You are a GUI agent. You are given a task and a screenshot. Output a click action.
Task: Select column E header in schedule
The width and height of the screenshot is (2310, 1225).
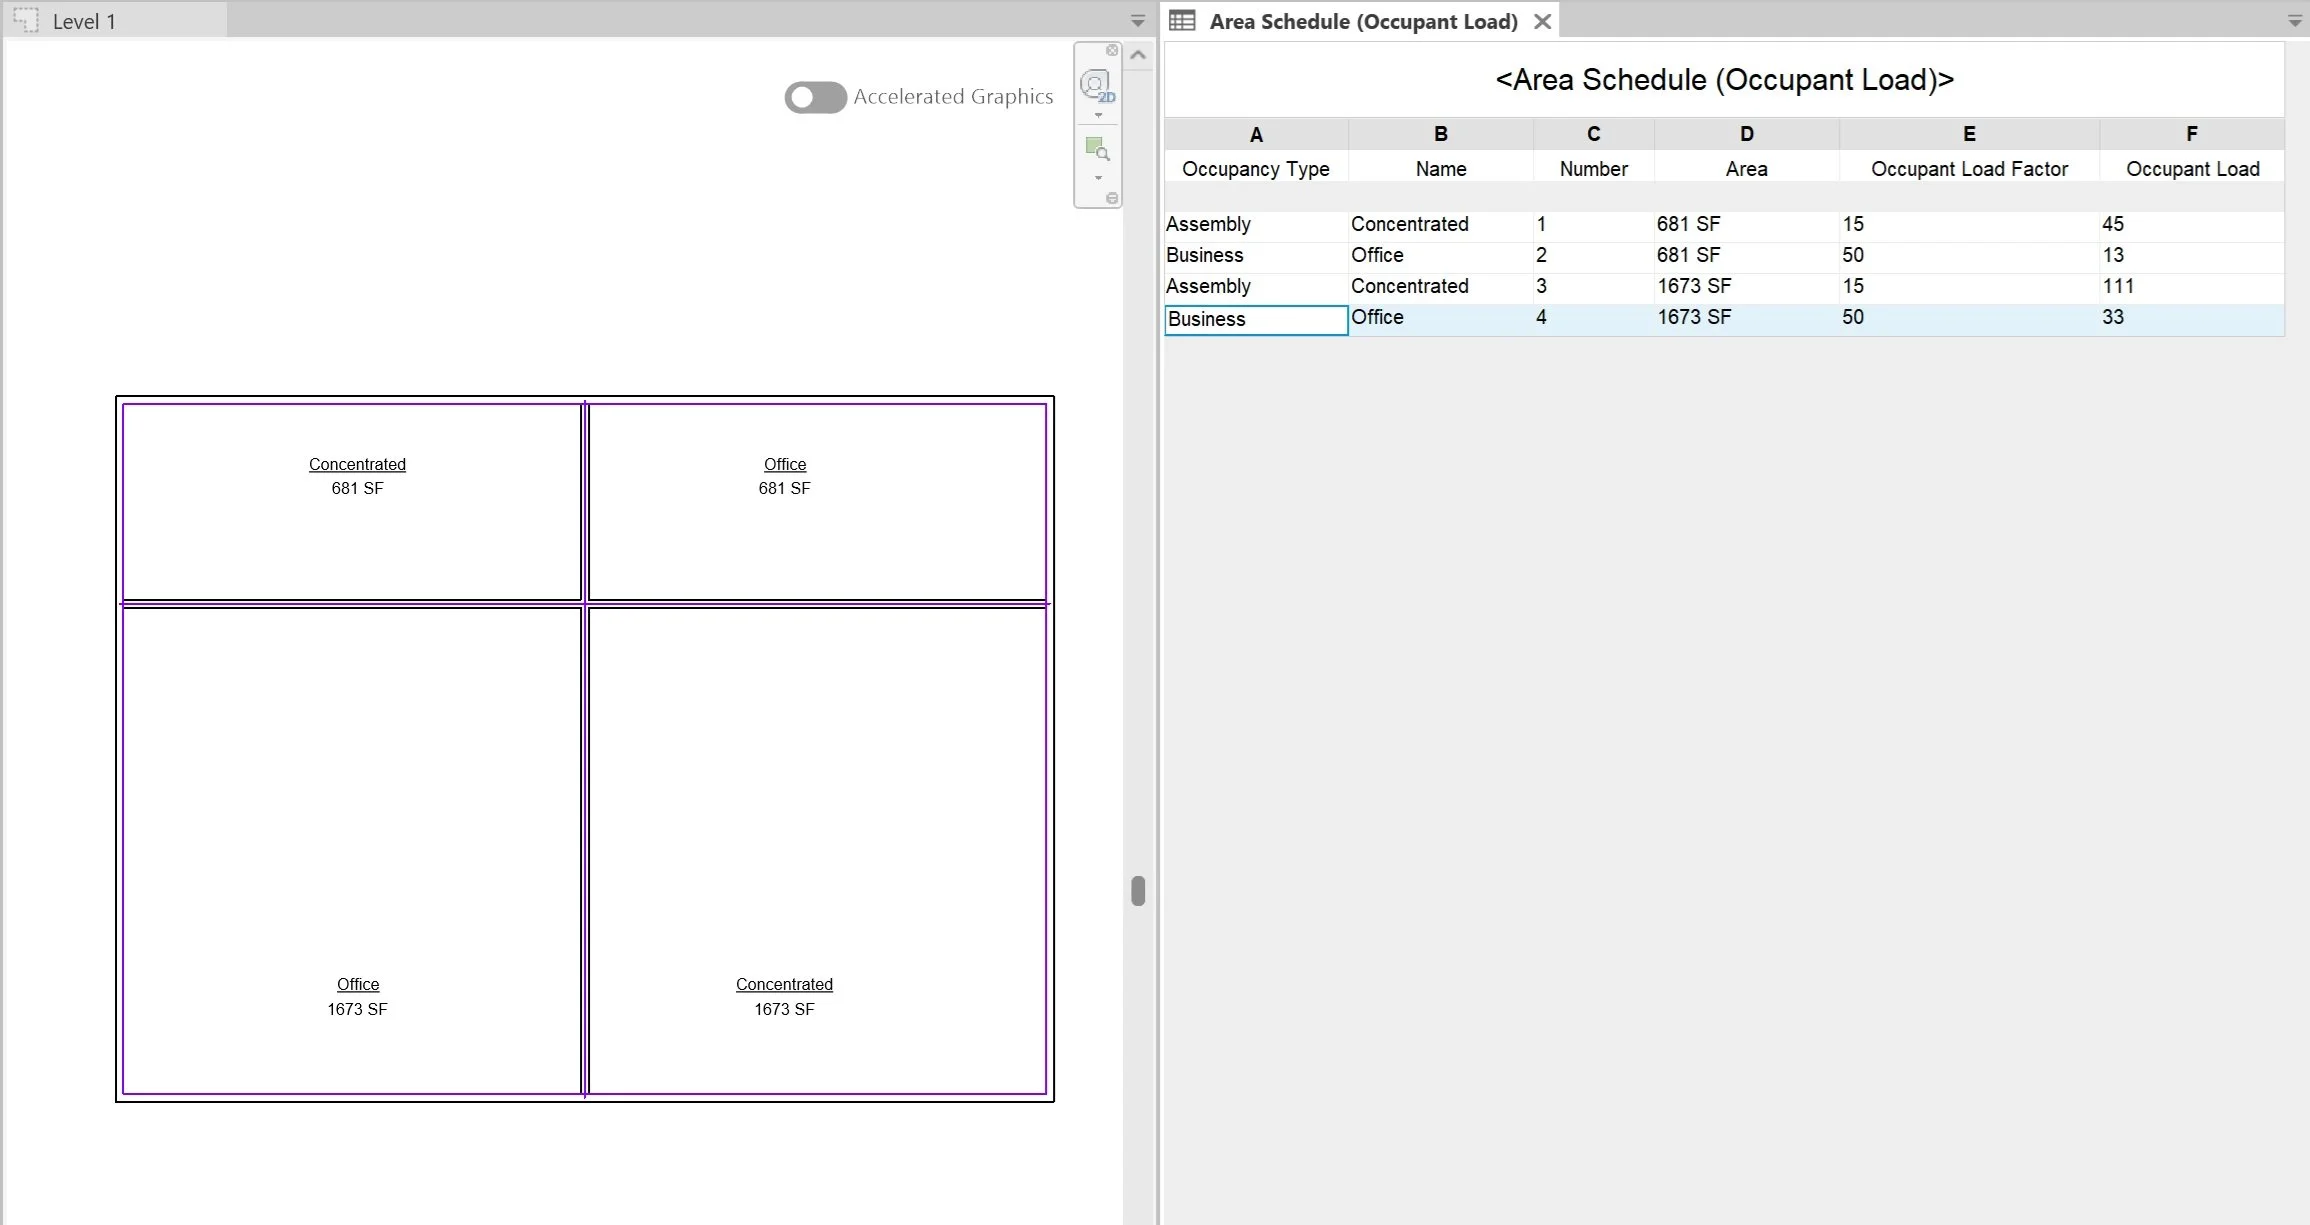(x=1969, y=134)
